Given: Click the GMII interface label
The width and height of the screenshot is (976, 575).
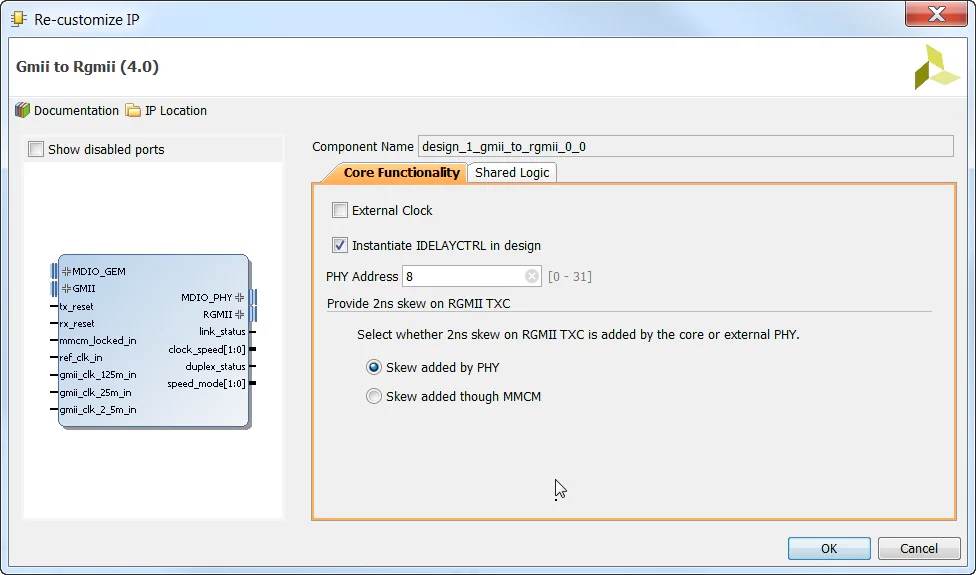Looking at the screenshot, I should 83,289.
